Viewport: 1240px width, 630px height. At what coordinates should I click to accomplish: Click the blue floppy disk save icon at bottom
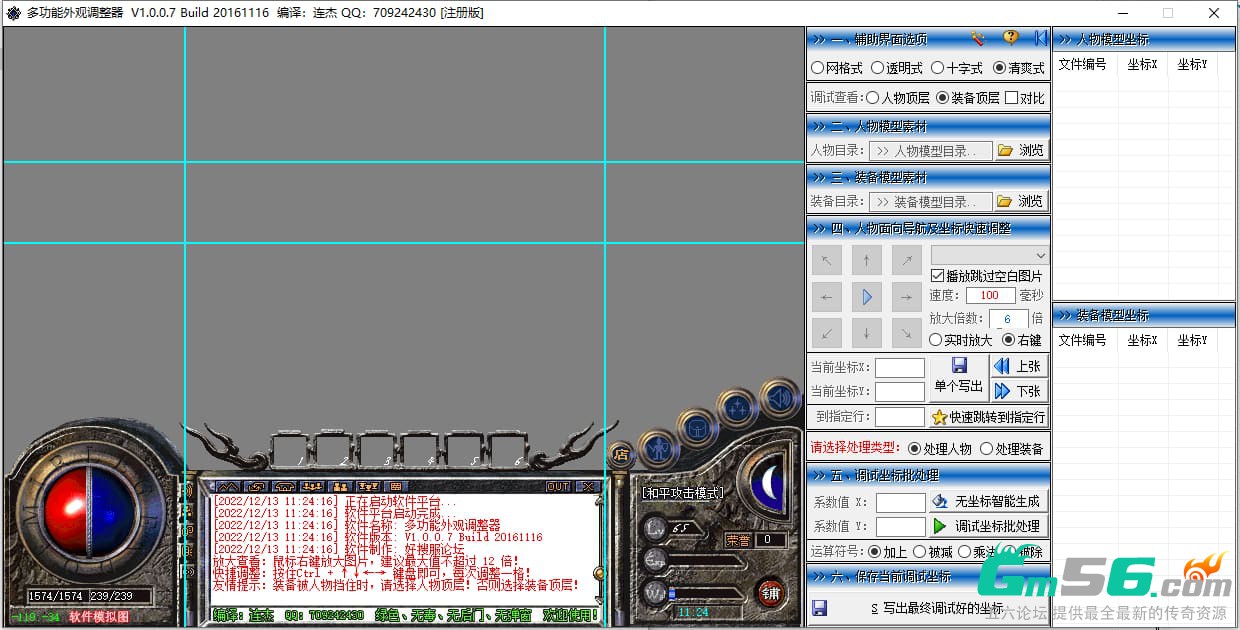point(820,607)
